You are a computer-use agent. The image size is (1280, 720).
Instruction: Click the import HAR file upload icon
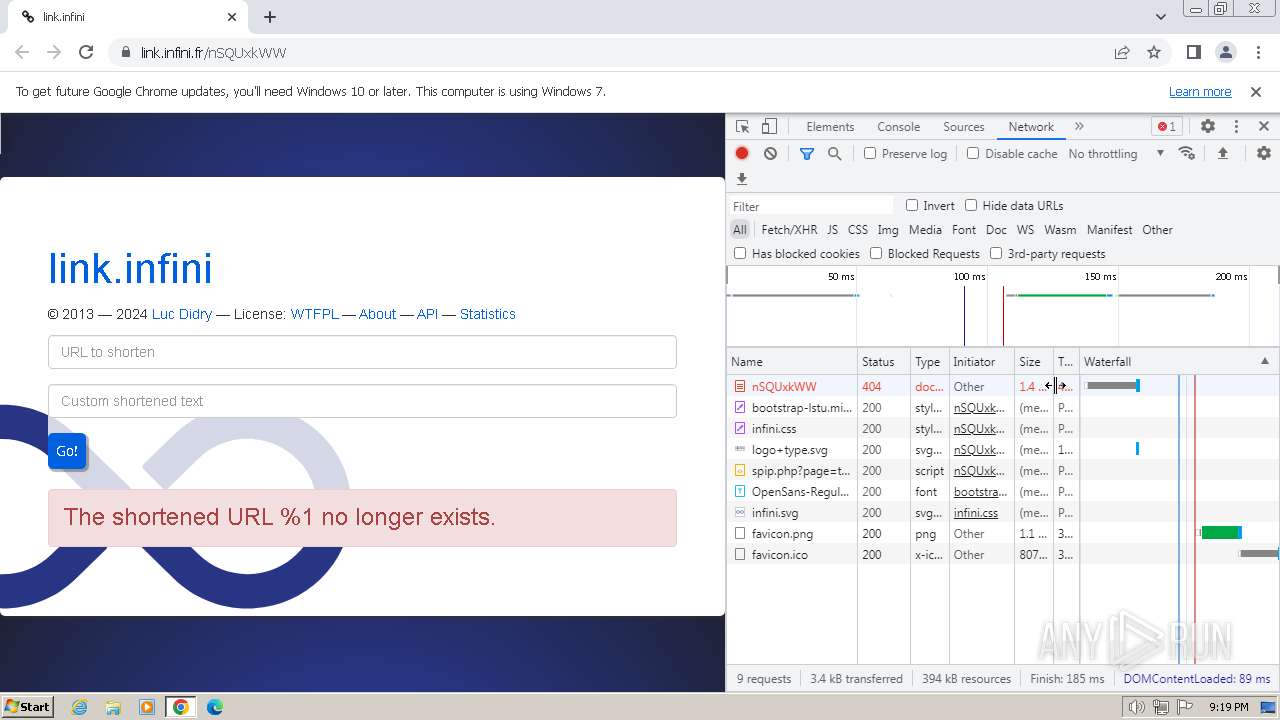pos(1222,153)
